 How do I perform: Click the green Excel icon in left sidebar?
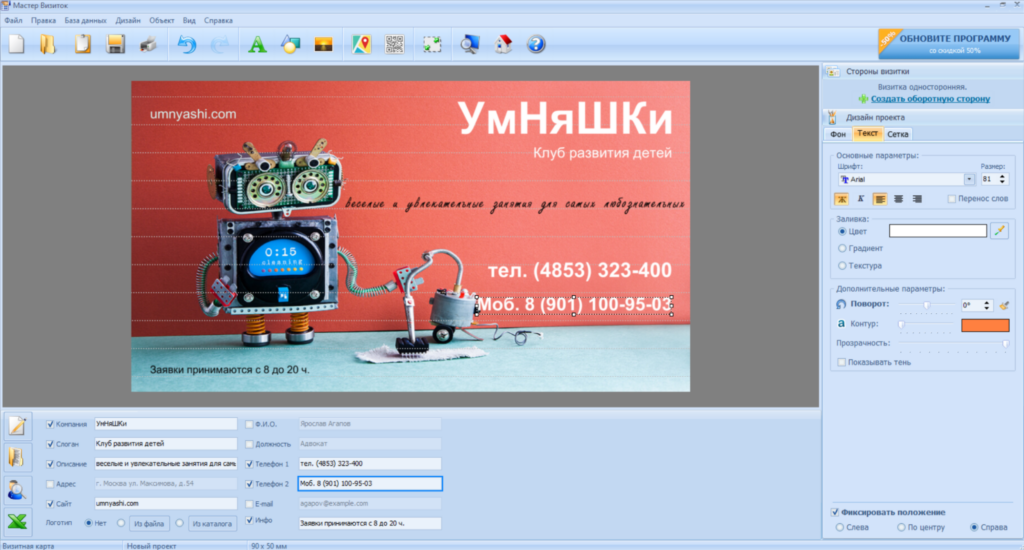click(x=19, y=521)
